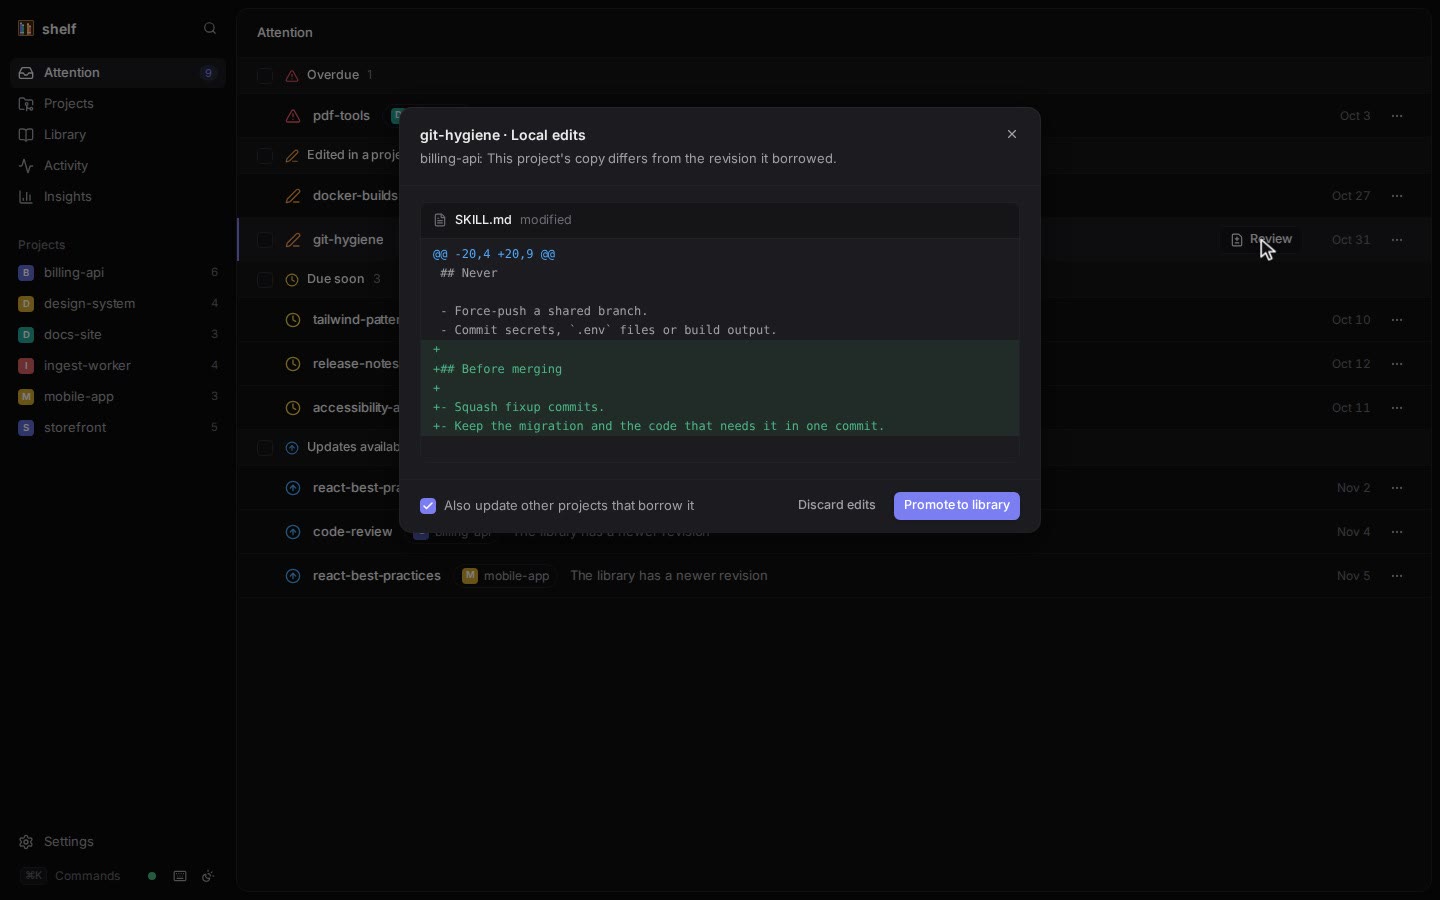Close the Local edits dialog
The width and height of the screenshot is (1440, 900).
coord(1013,135)
